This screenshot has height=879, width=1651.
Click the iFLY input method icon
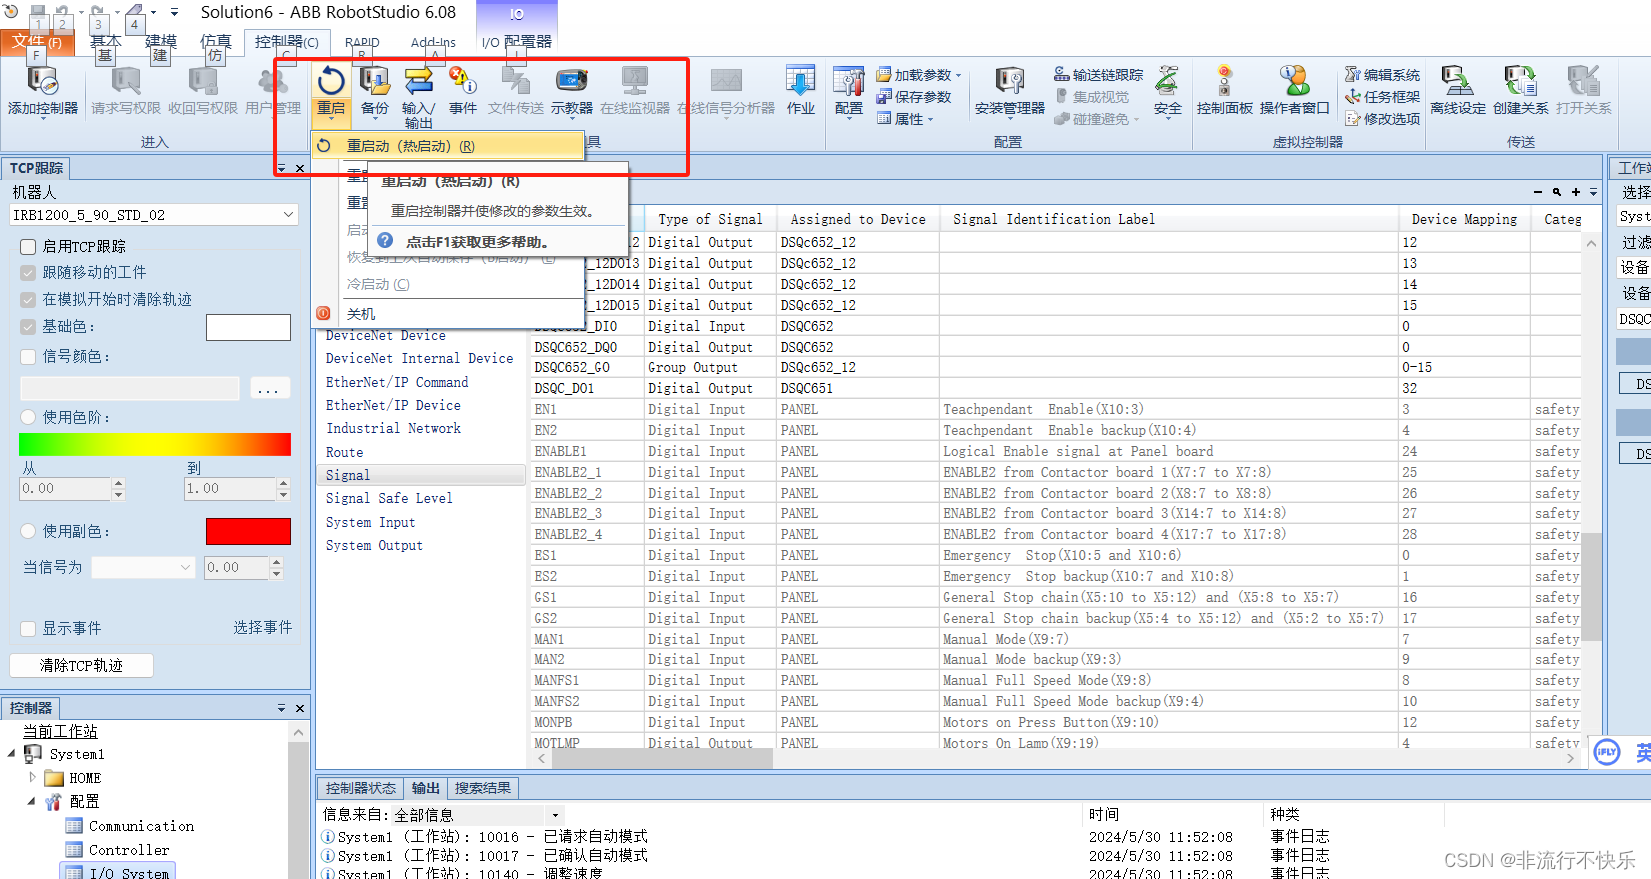[1607, 752]
